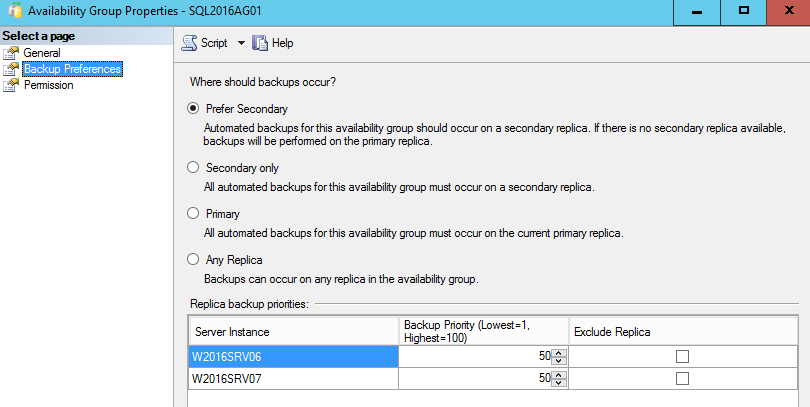Select the Secondary only option

pos(194,167)
